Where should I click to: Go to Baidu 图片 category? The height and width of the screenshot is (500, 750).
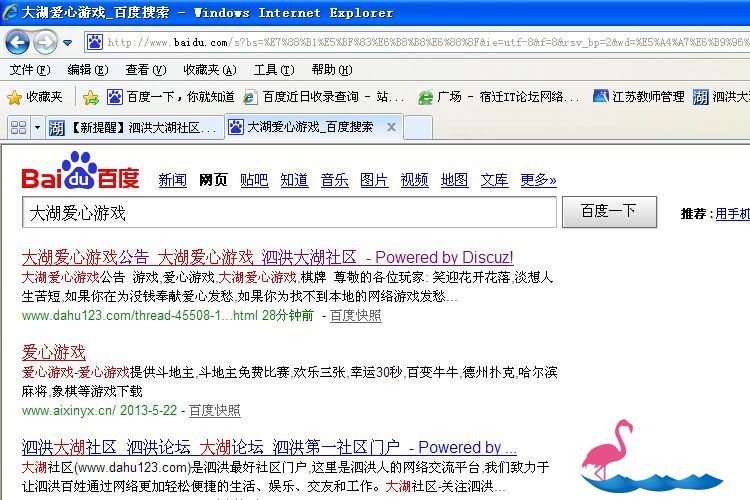tap(374, 180)
